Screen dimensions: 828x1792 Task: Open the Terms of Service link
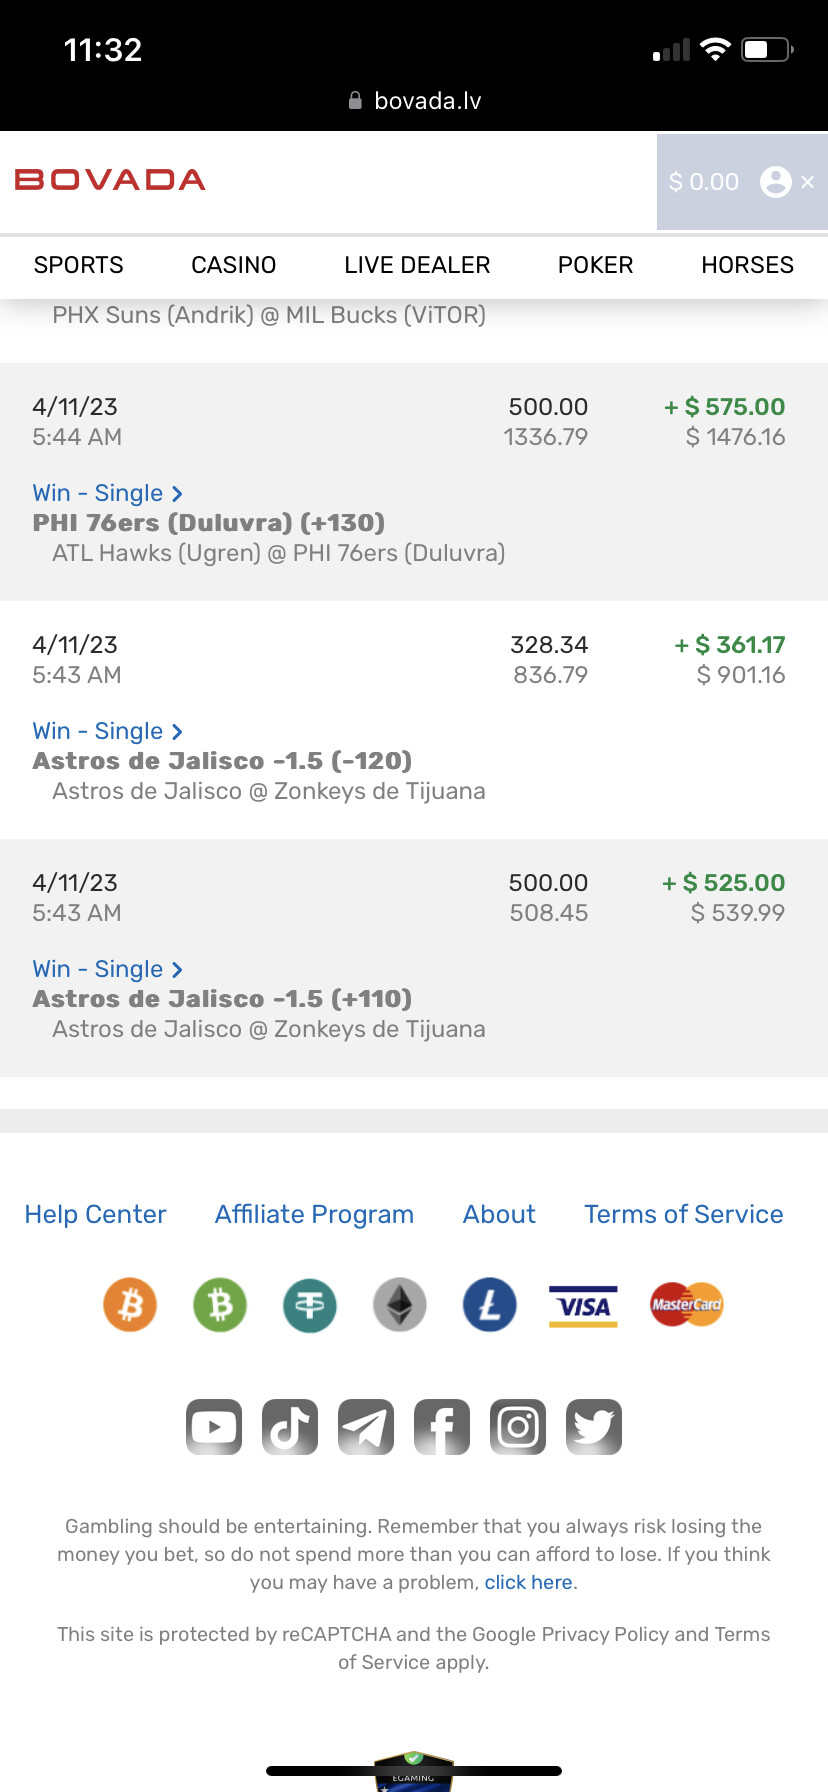[x=684, y=1214]
